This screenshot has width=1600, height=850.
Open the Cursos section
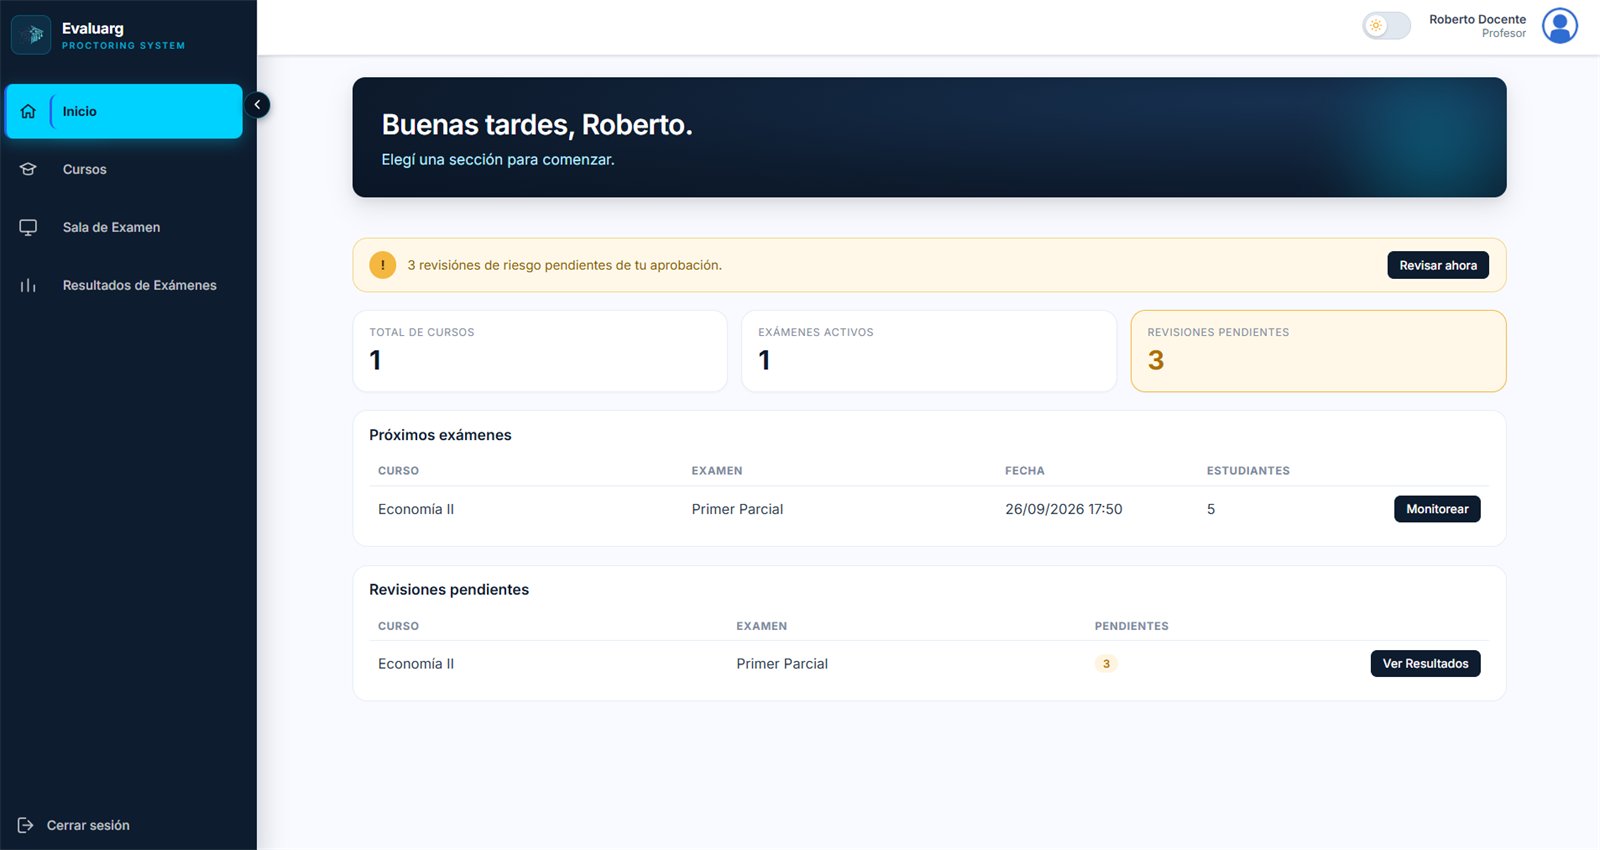124,169
